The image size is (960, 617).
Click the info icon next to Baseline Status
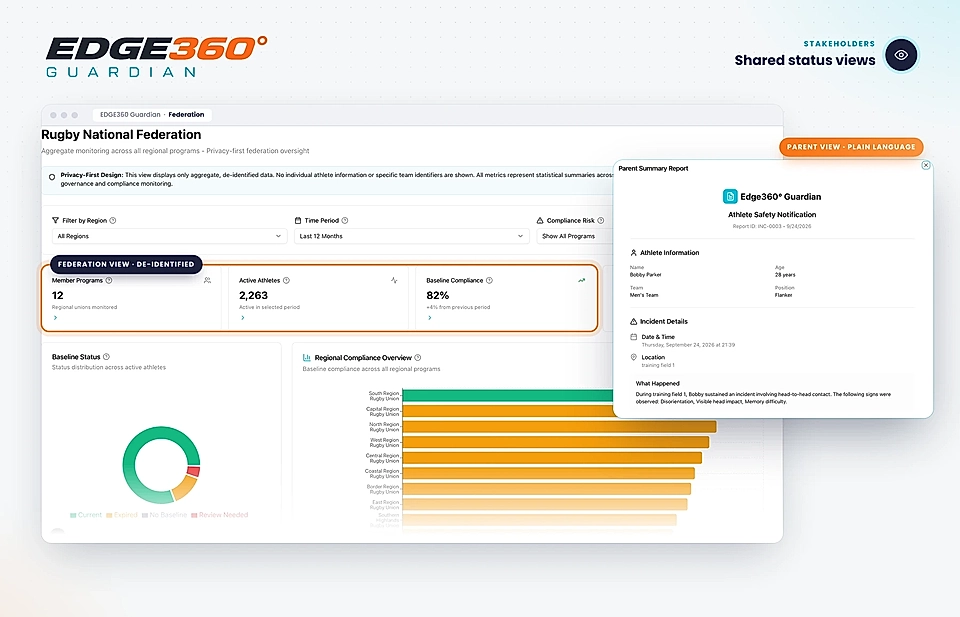107,356
